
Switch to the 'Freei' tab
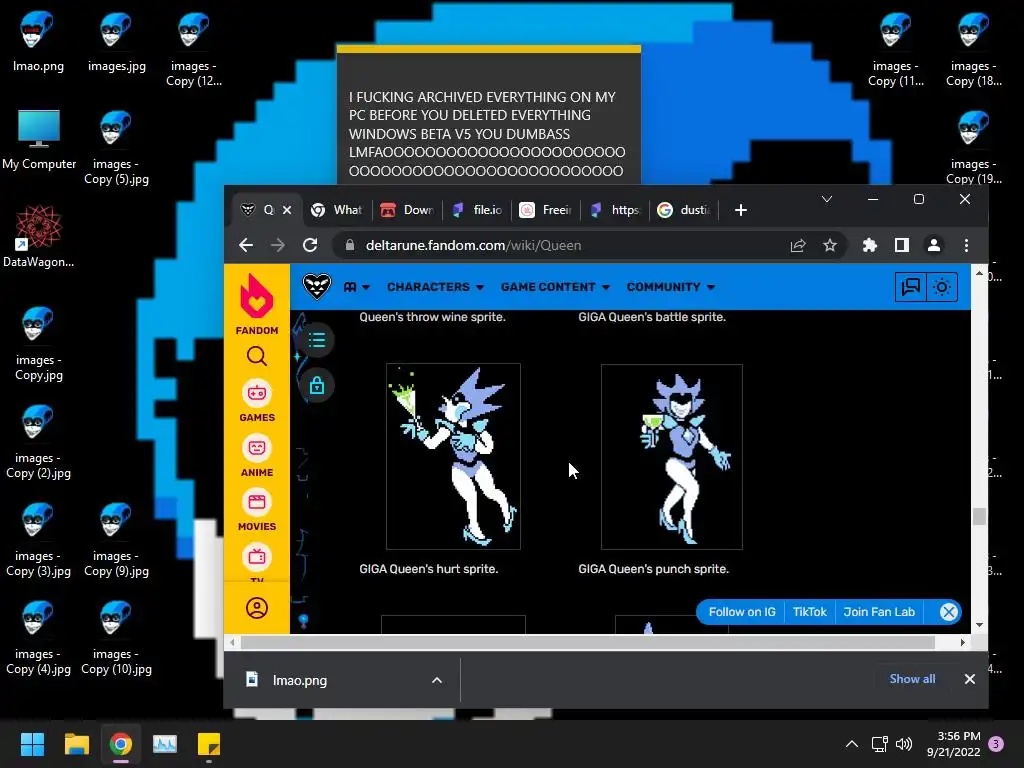pos(546,210)
